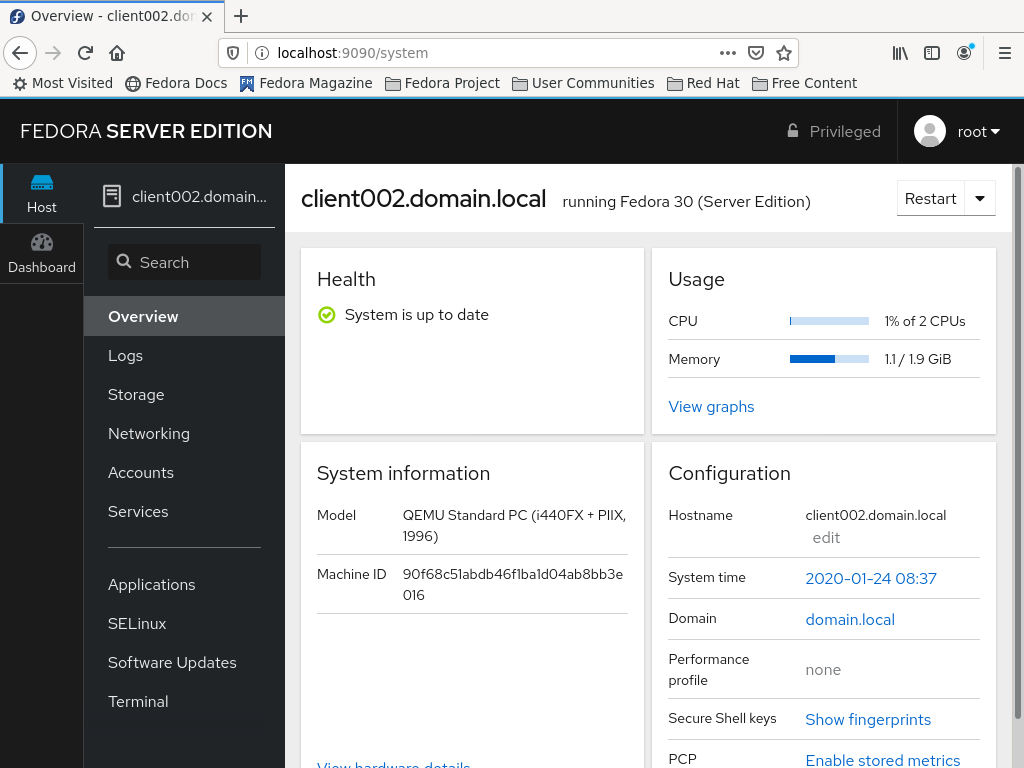The height and width of the screenshot is (768, 1024).
Task: Edit the hostname via edit link
Action: [825, 537]
